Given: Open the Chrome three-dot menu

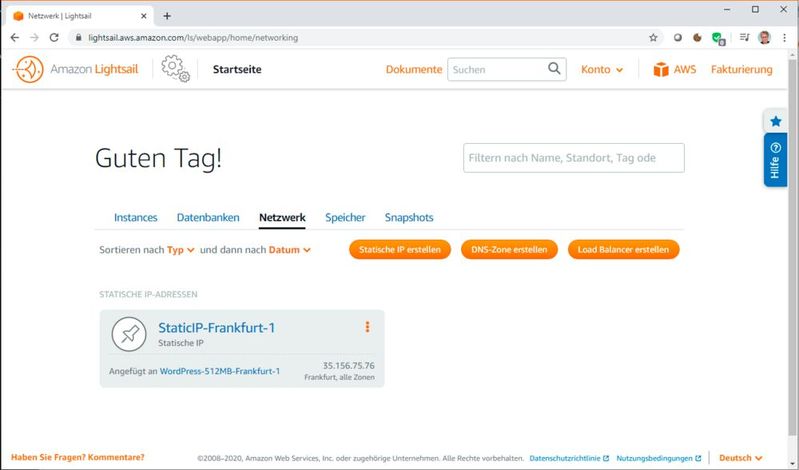Looking at the screenshot, I should [784, 38].
